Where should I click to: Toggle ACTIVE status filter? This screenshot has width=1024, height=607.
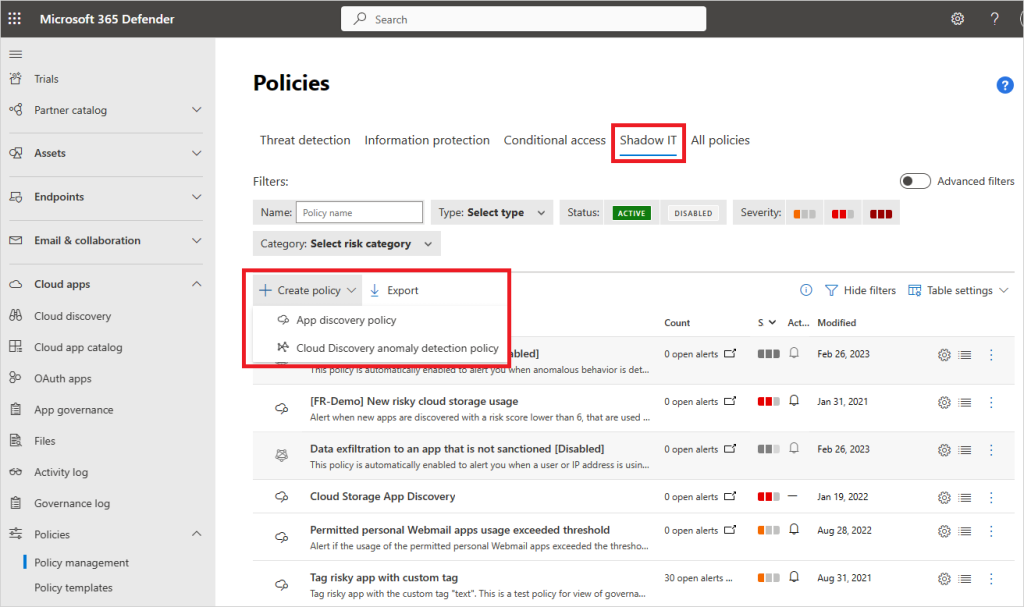click(631, 213)
